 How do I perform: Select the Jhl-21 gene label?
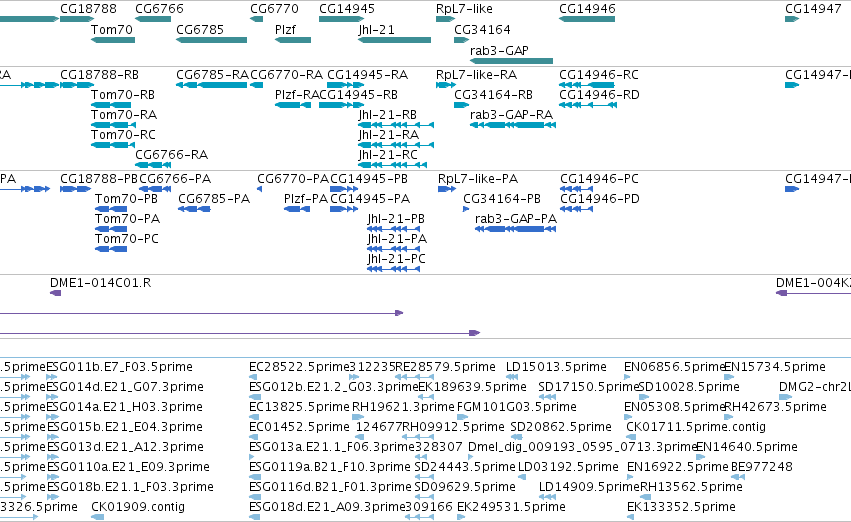[x=376, y=29]
